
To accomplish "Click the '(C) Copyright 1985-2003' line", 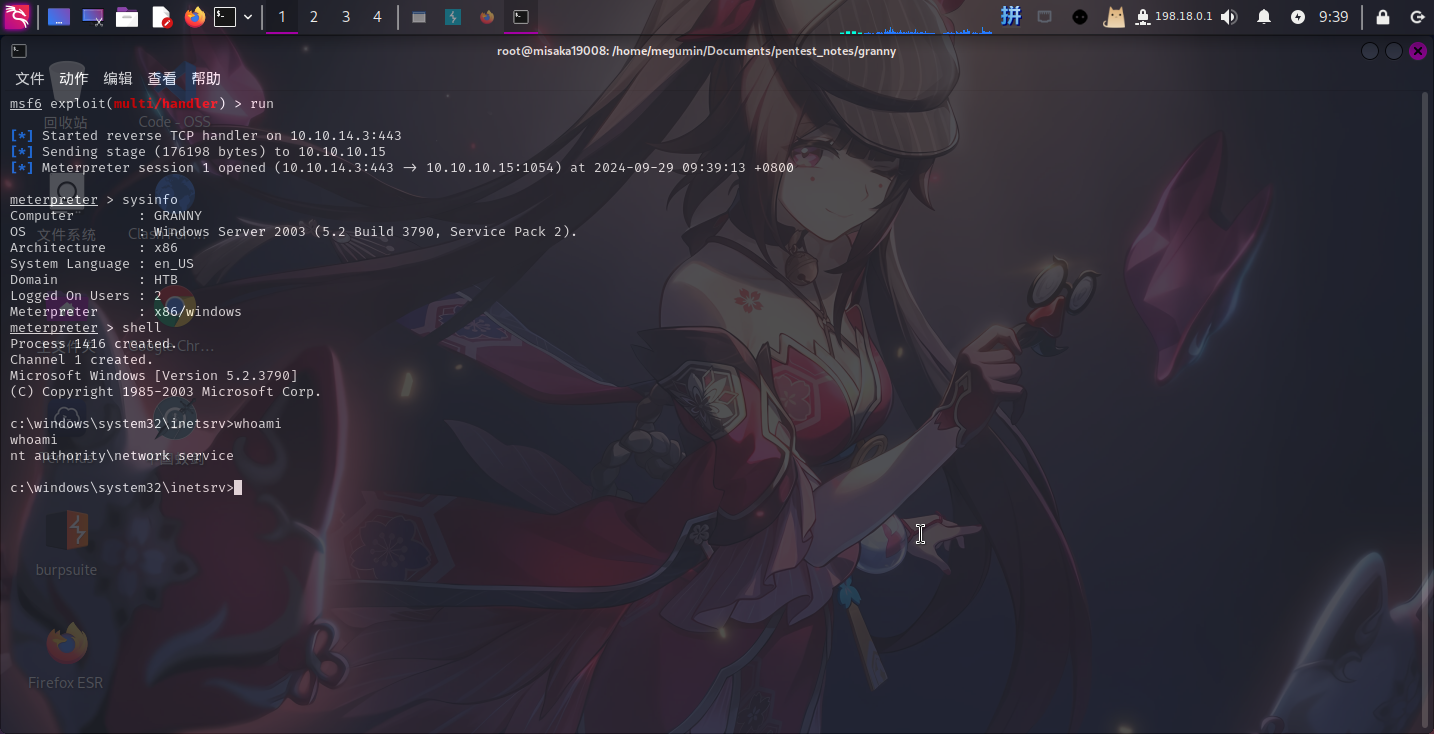I will click(x=166, y=392).
